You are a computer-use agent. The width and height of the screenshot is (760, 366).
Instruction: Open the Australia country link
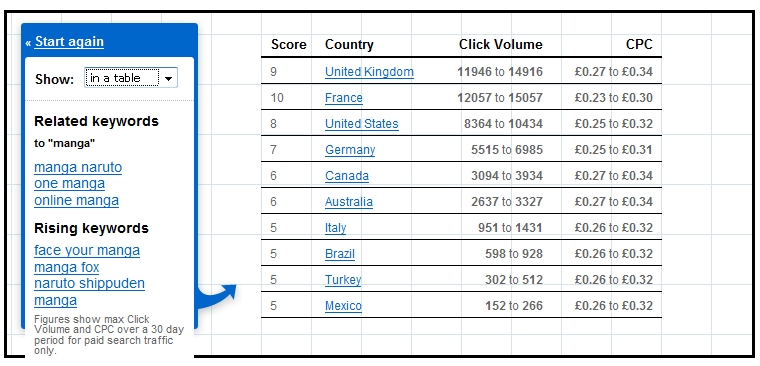point(349,202)
